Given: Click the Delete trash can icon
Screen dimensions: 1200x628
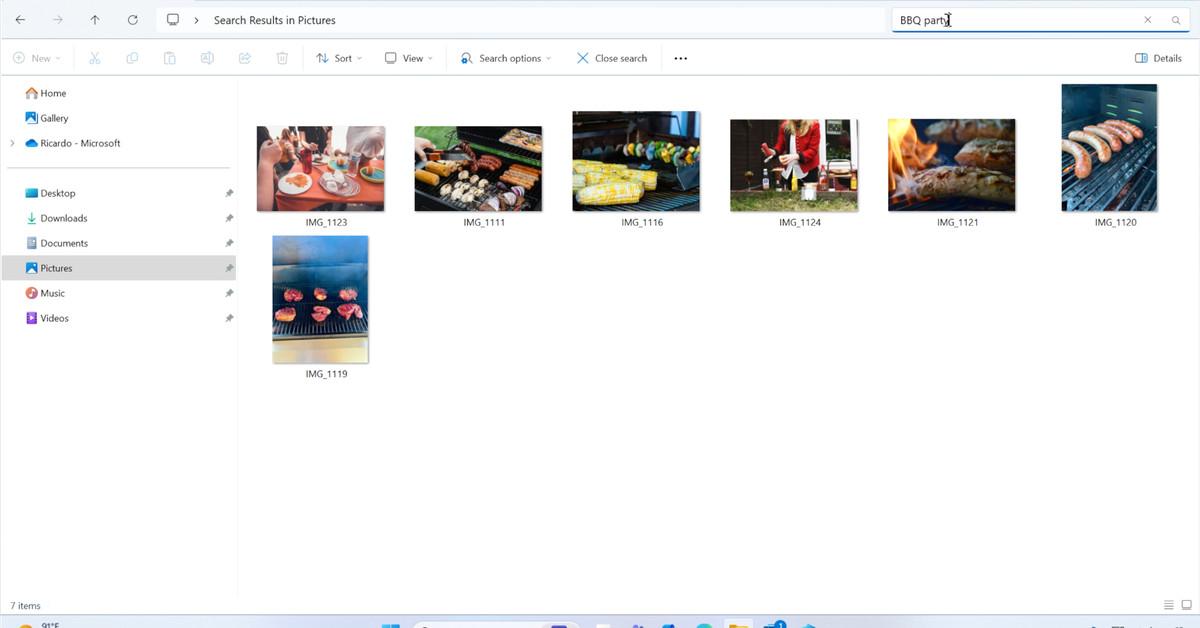Looking at the screenshot, I should click(282, 58).
